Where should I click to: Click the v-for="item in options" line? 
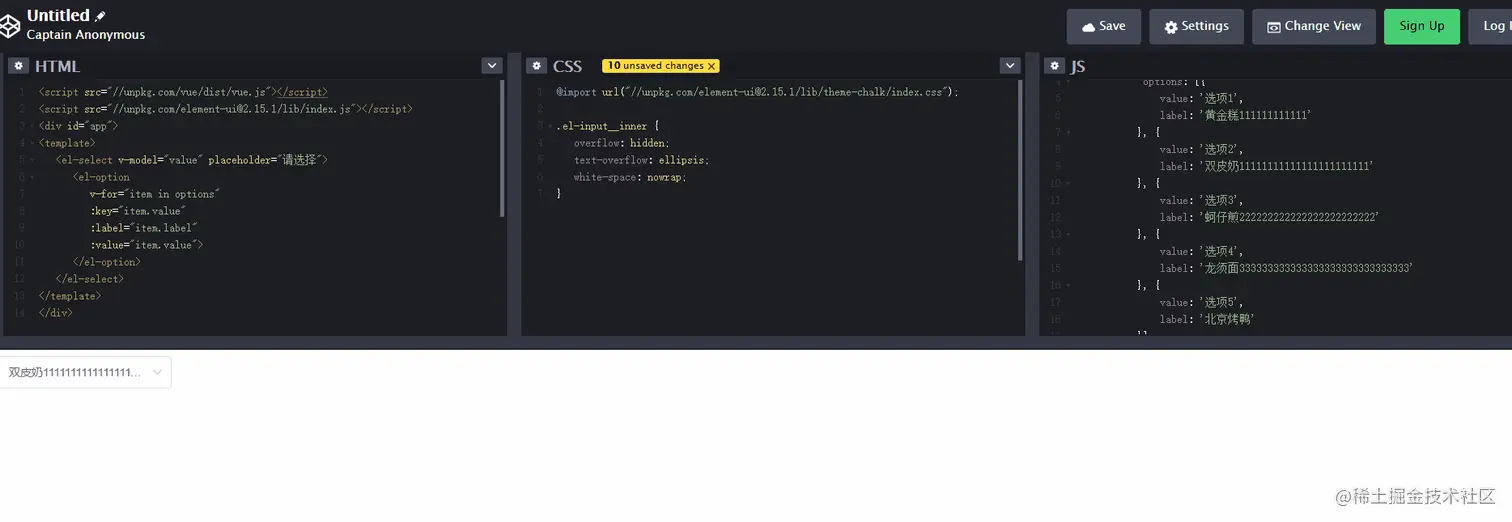pyautogui.click(x=154, y=194)
